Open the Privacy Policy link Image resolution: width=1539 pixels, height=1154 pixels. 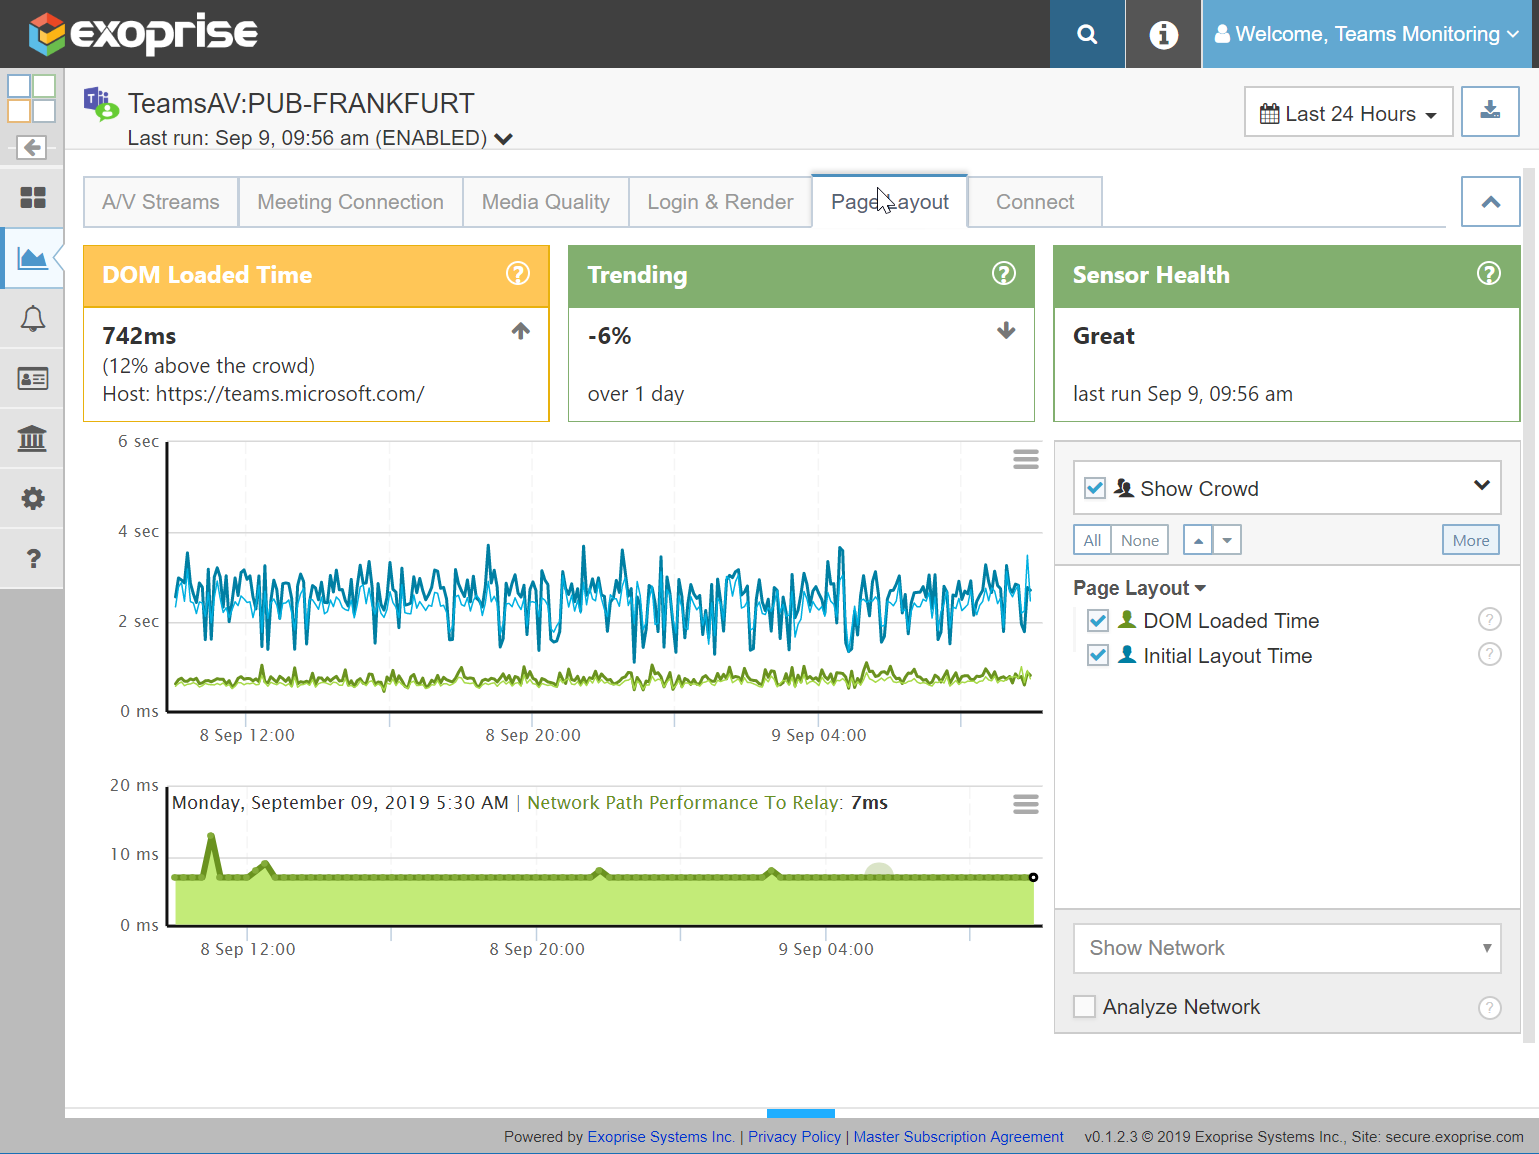pos(795,1137)
